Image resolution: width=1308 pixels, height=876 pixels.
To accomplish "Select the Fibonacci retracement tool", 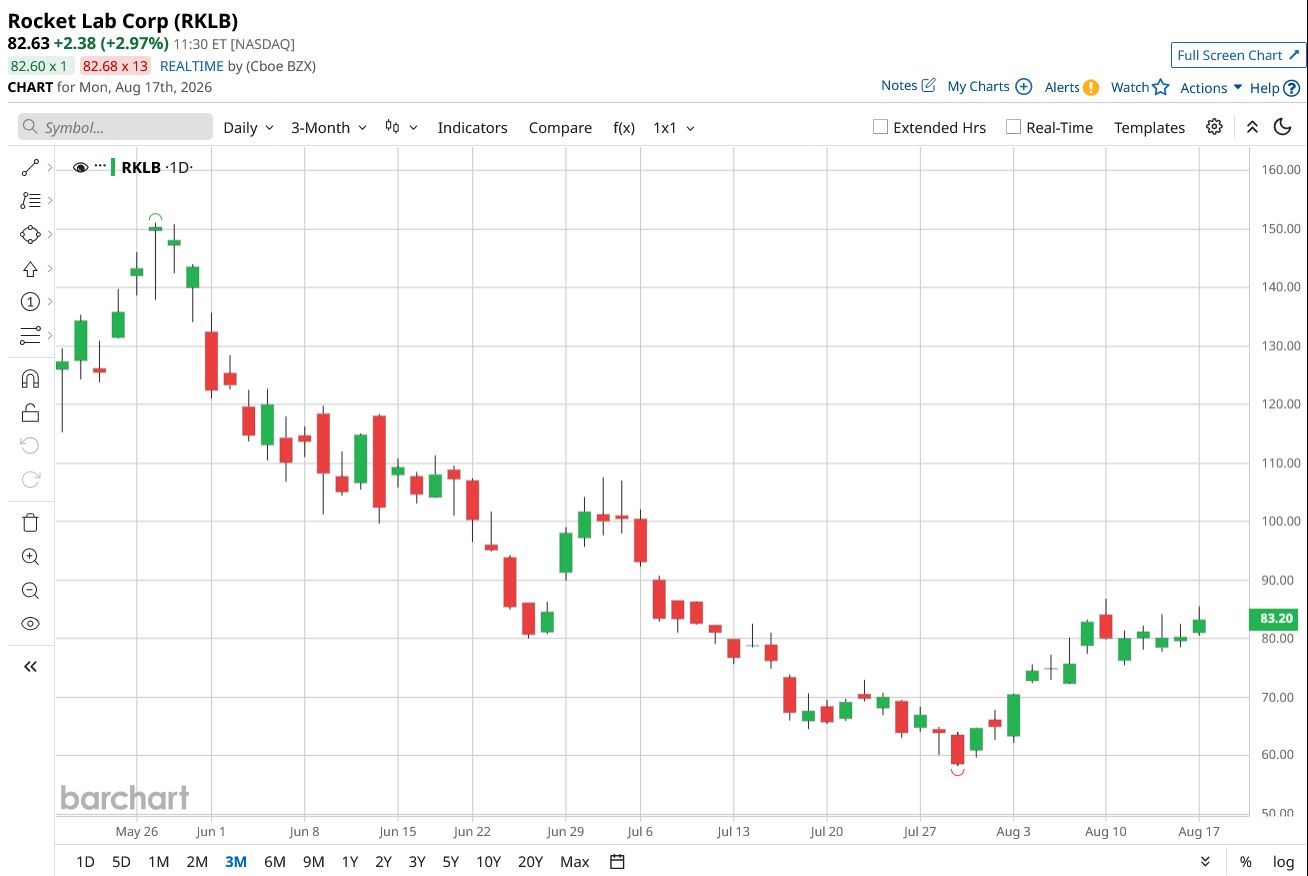I will (x=30, y=201).
